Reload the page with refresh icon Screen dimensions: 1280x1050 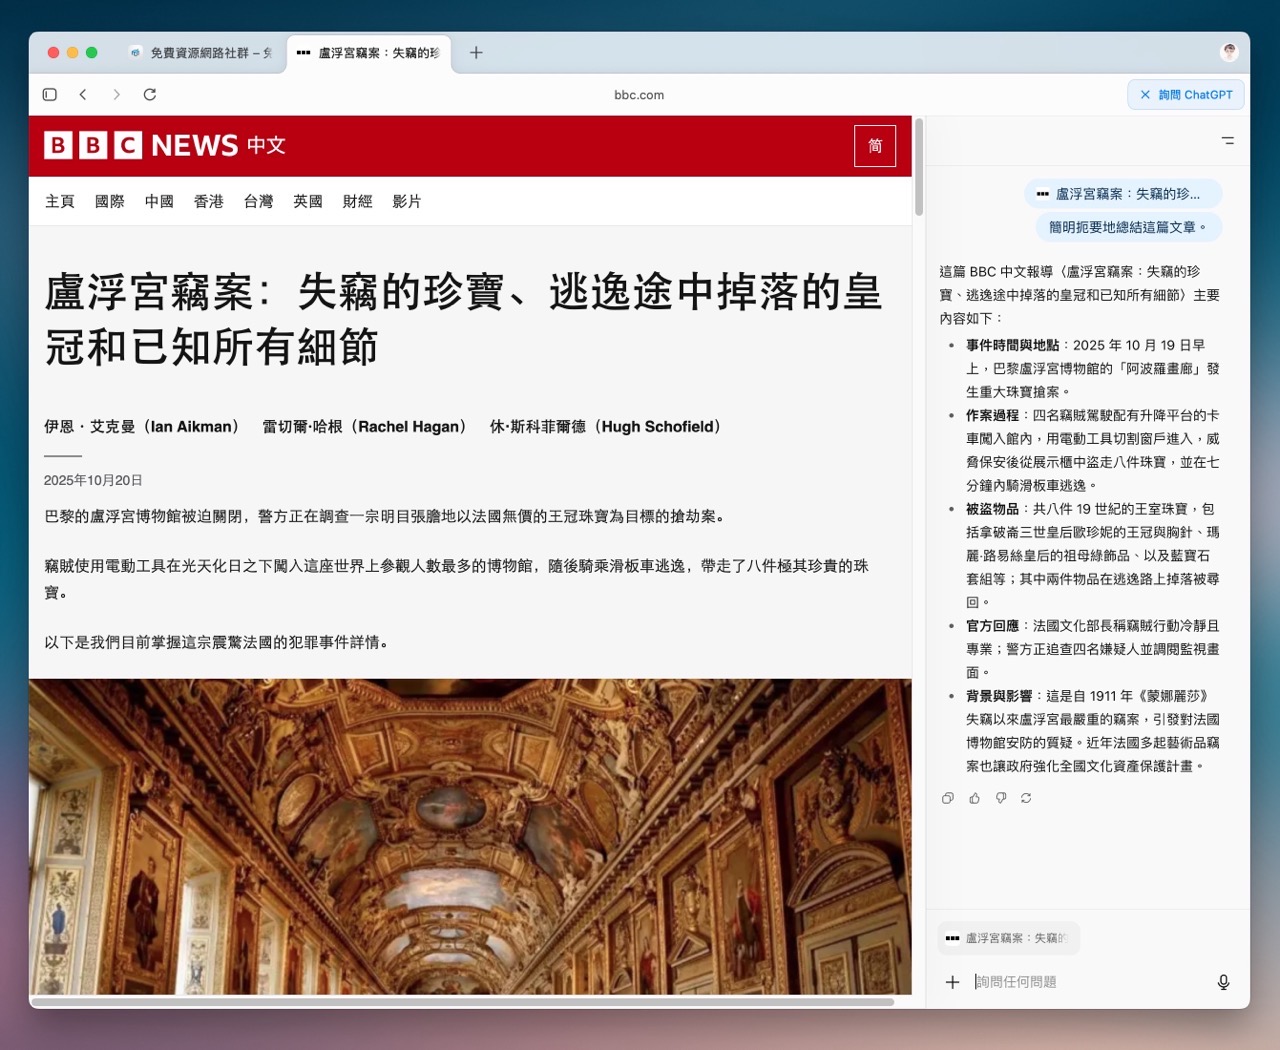click(x=150, y=94)
